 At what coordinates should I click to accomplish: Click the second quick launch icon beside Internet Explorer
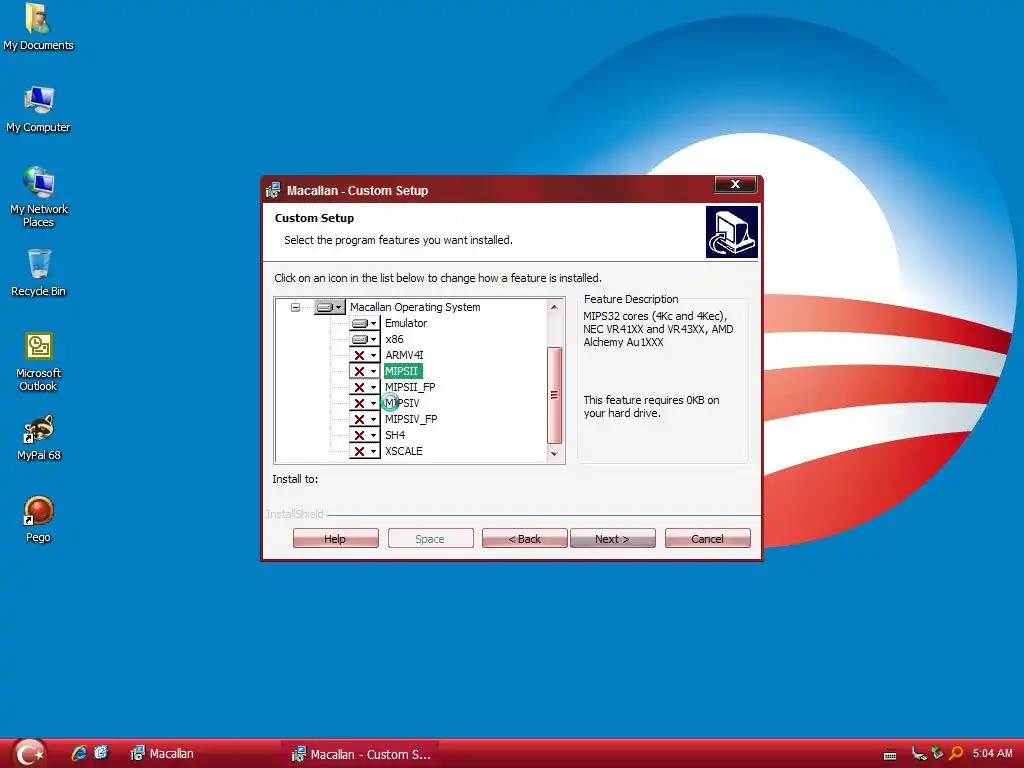pyautogui.click(x=101, y=753)
